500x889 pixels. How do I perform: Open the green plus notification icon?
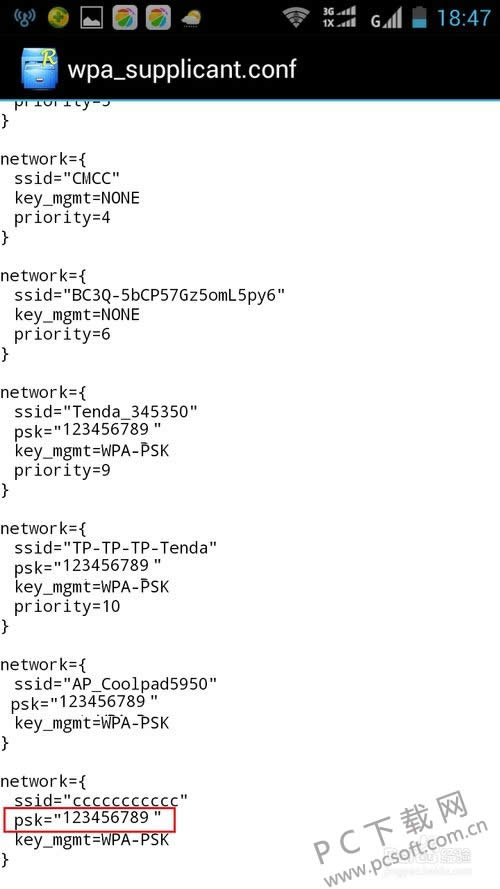click(58, 18)
